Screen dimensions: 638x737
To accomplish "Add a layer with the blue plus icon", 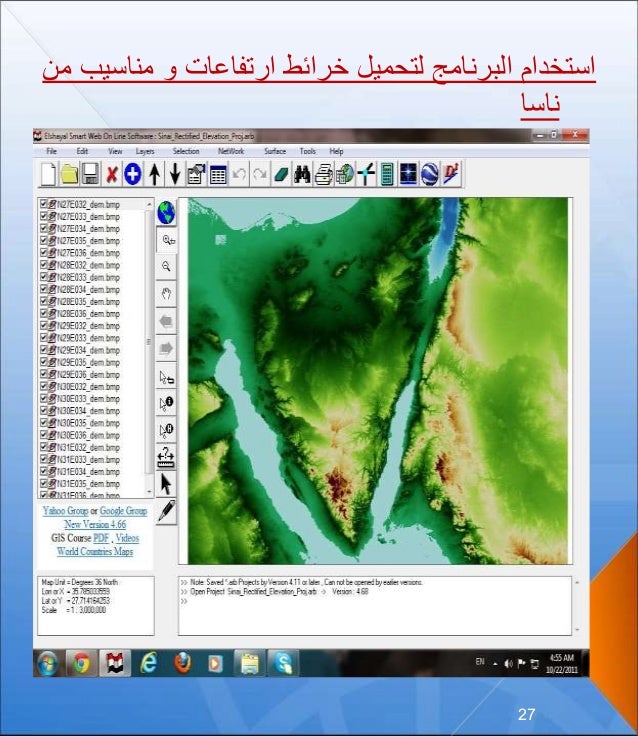I will [x=133, y=174].
